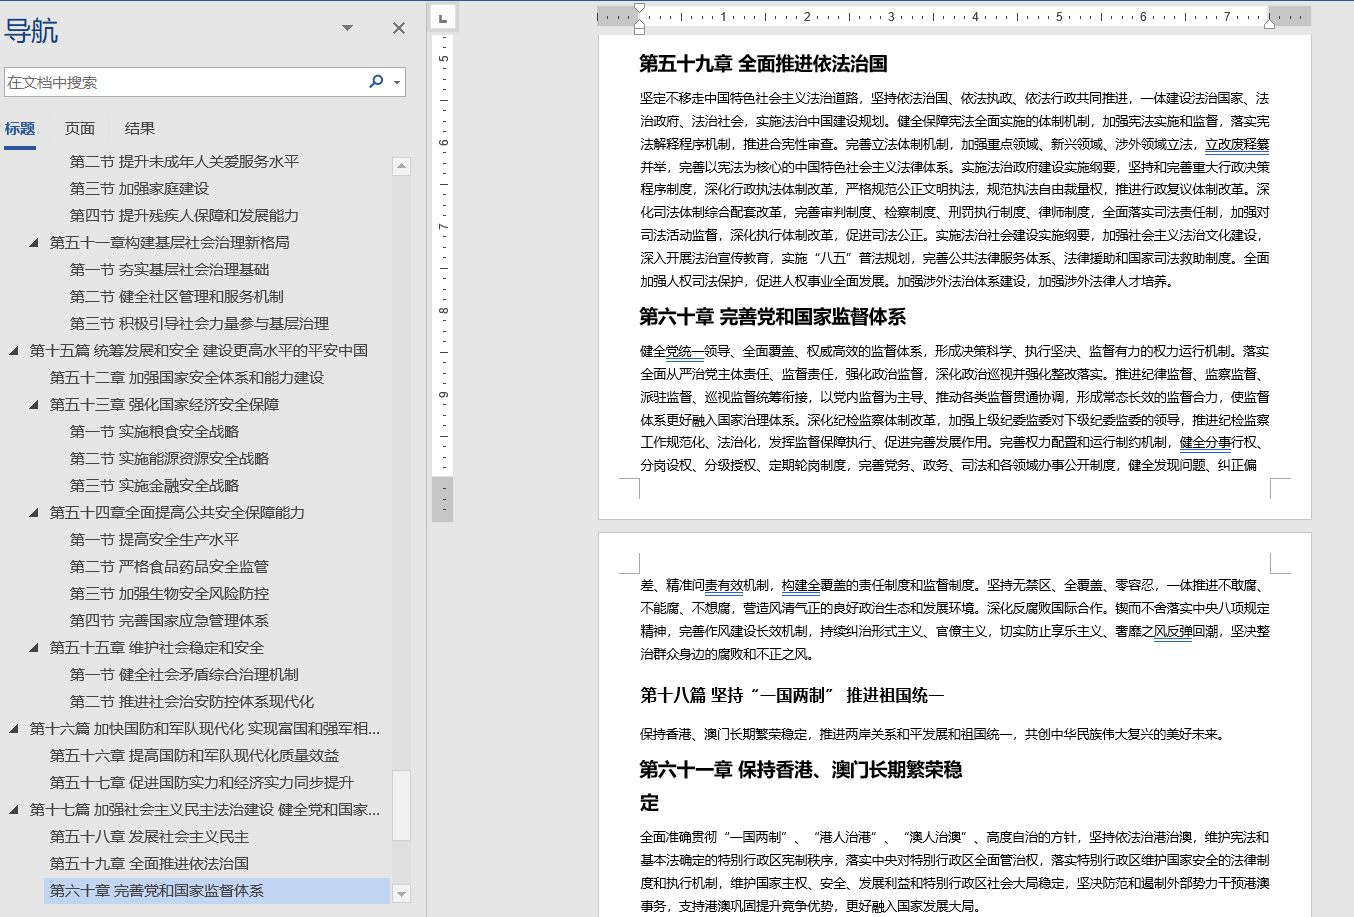Go to 第二节 实施能源资源安全战略

[169, 458]
